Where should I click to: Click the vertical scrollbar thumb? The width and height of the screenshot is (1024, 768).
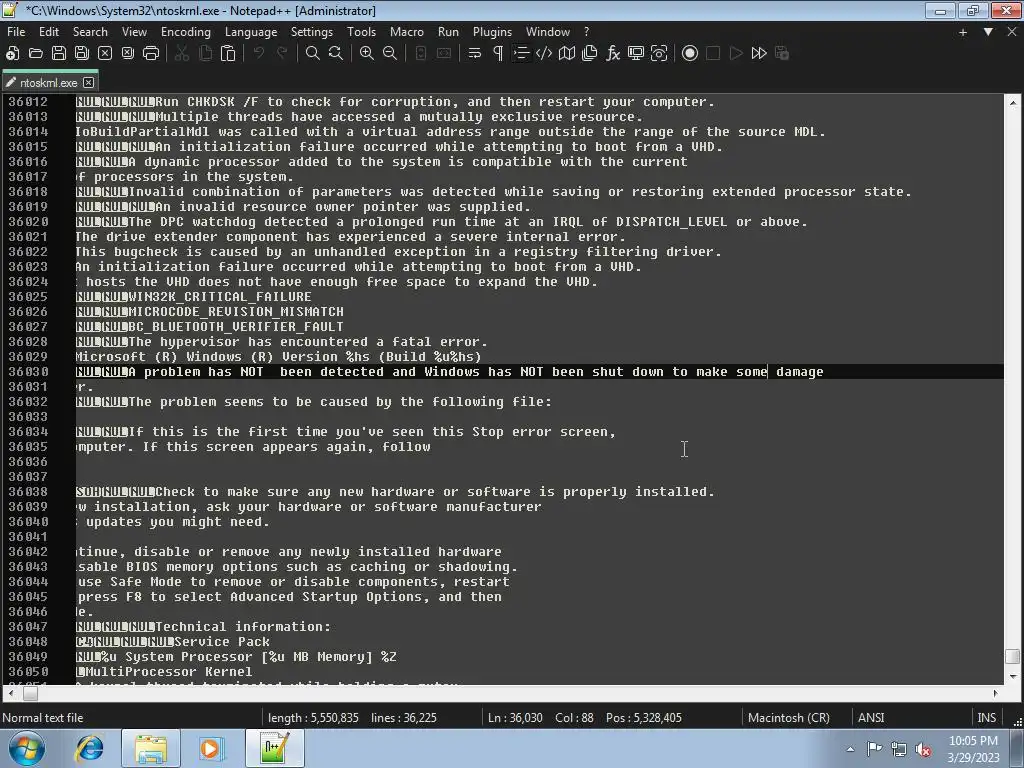click(1012, 656)
